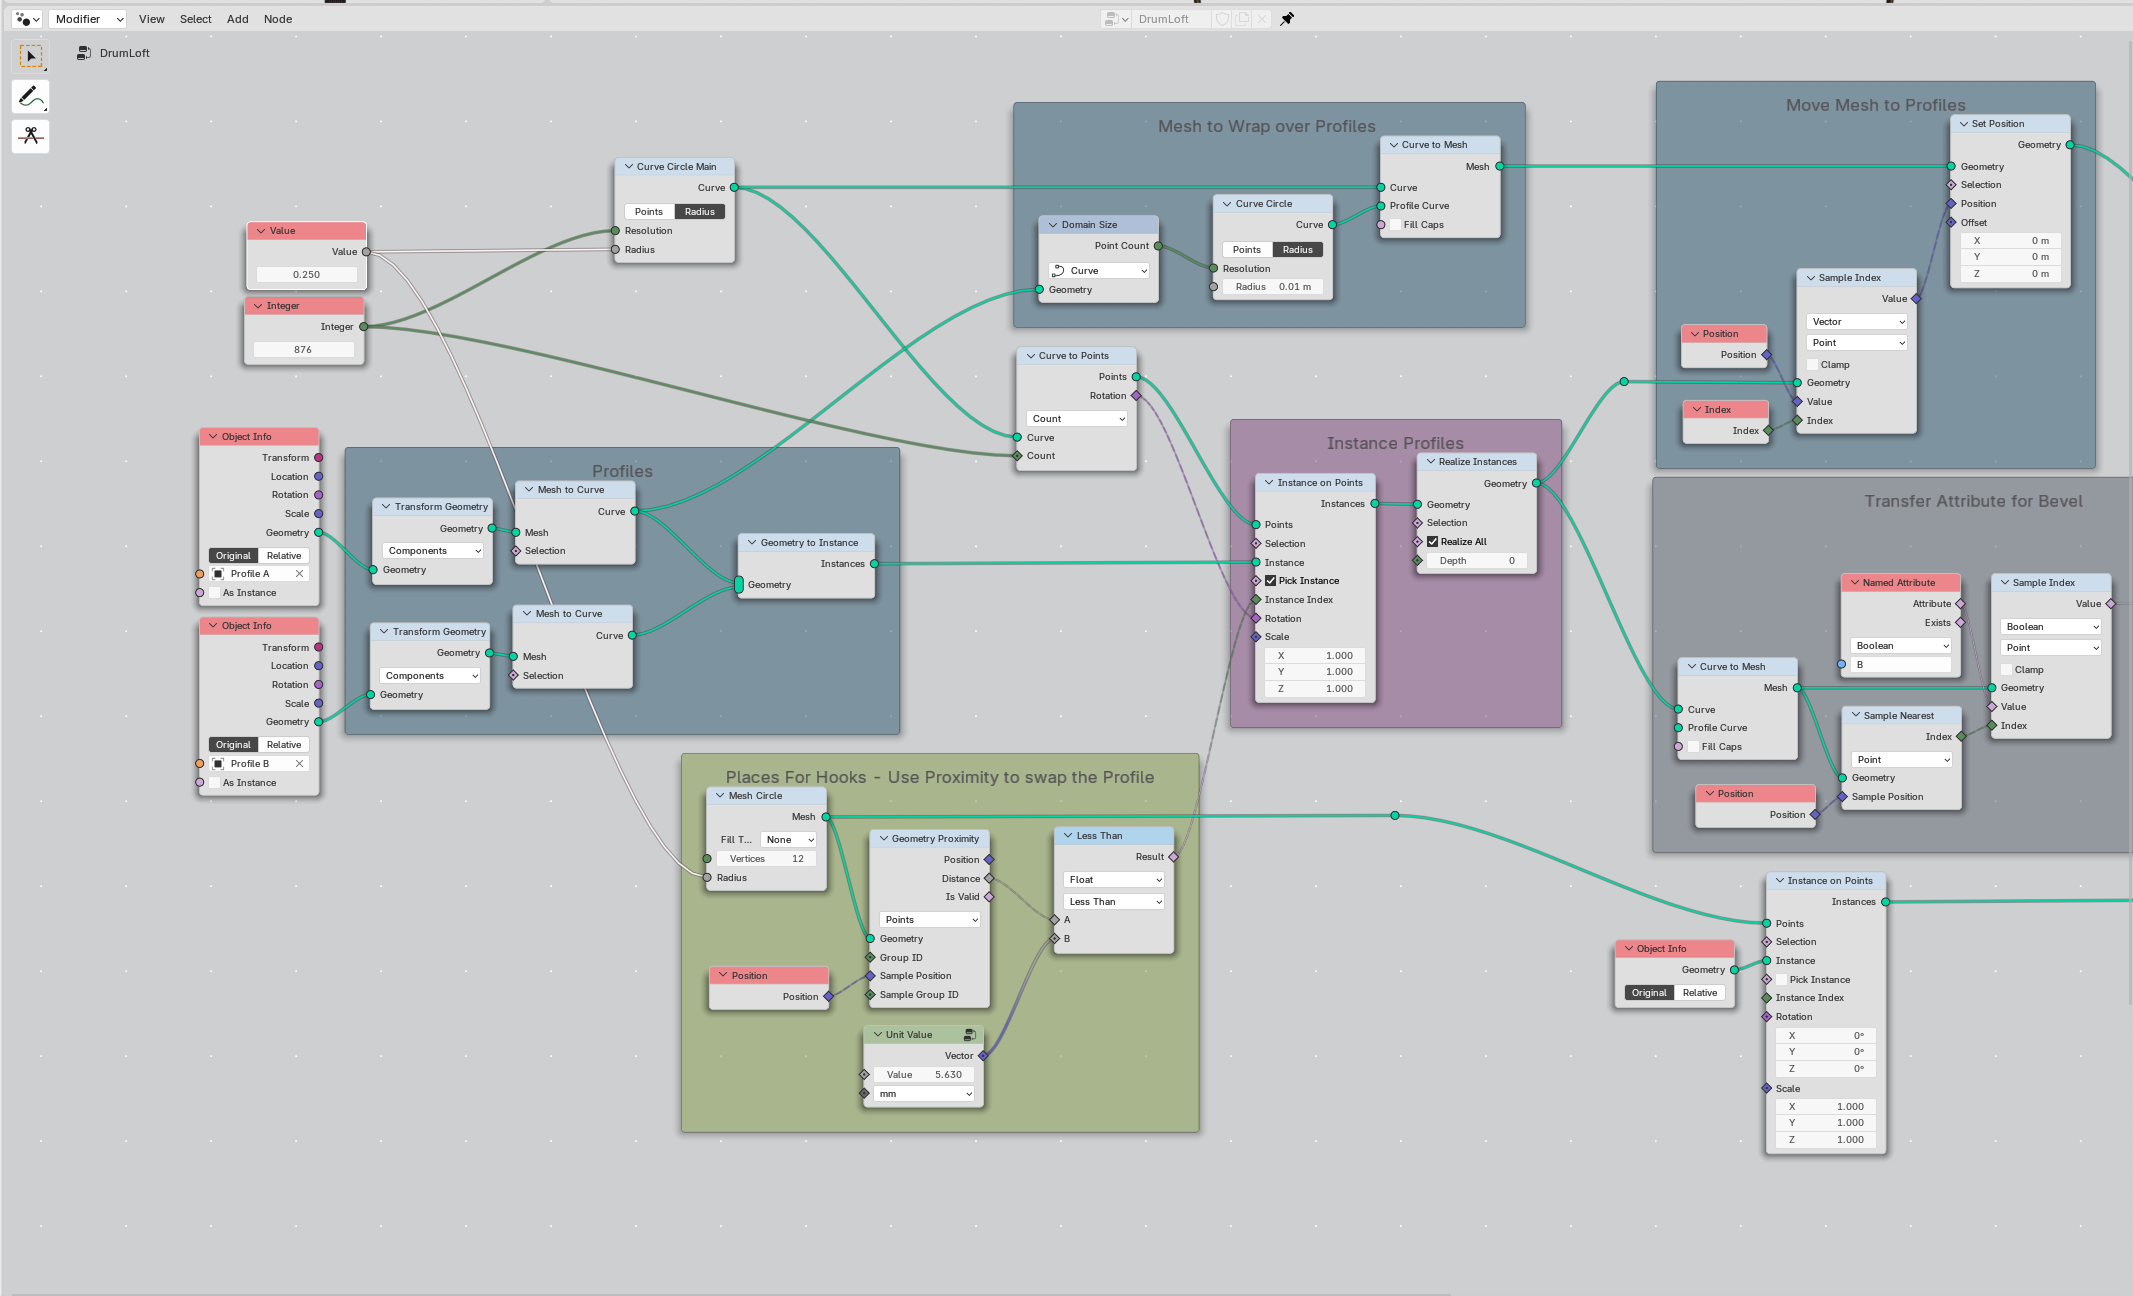
Task: Open the editor type selector icon
Action: tap(27, 19)
